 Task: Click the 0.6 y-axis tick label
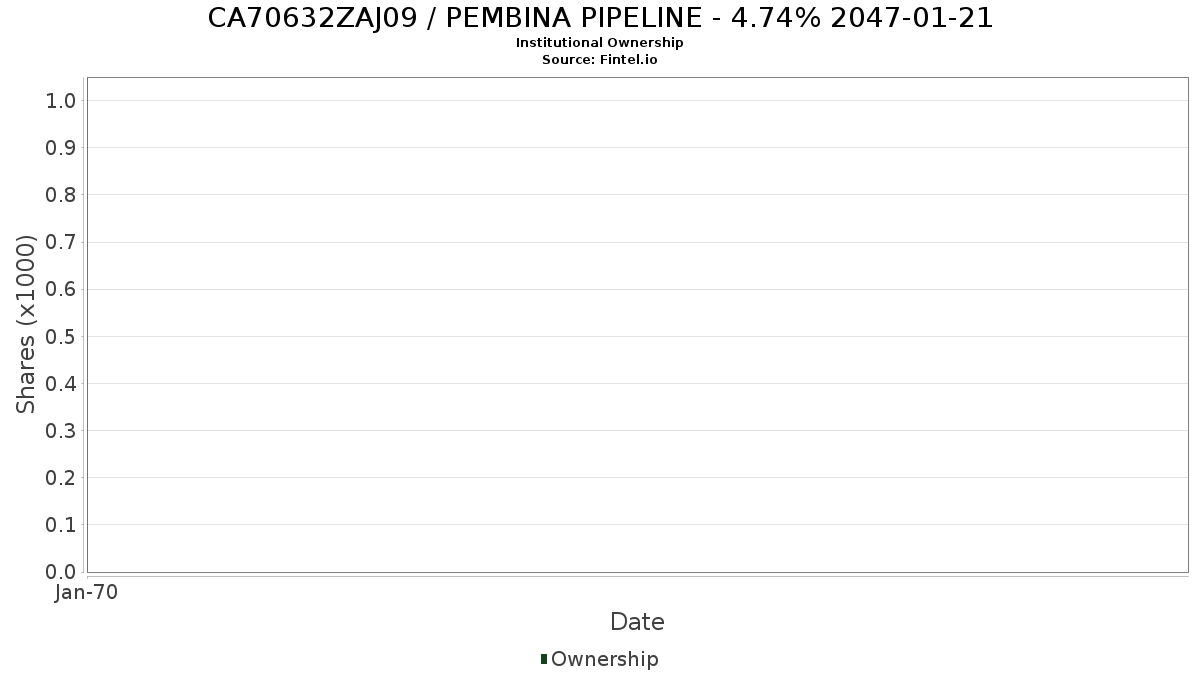(x=61, y=289)
